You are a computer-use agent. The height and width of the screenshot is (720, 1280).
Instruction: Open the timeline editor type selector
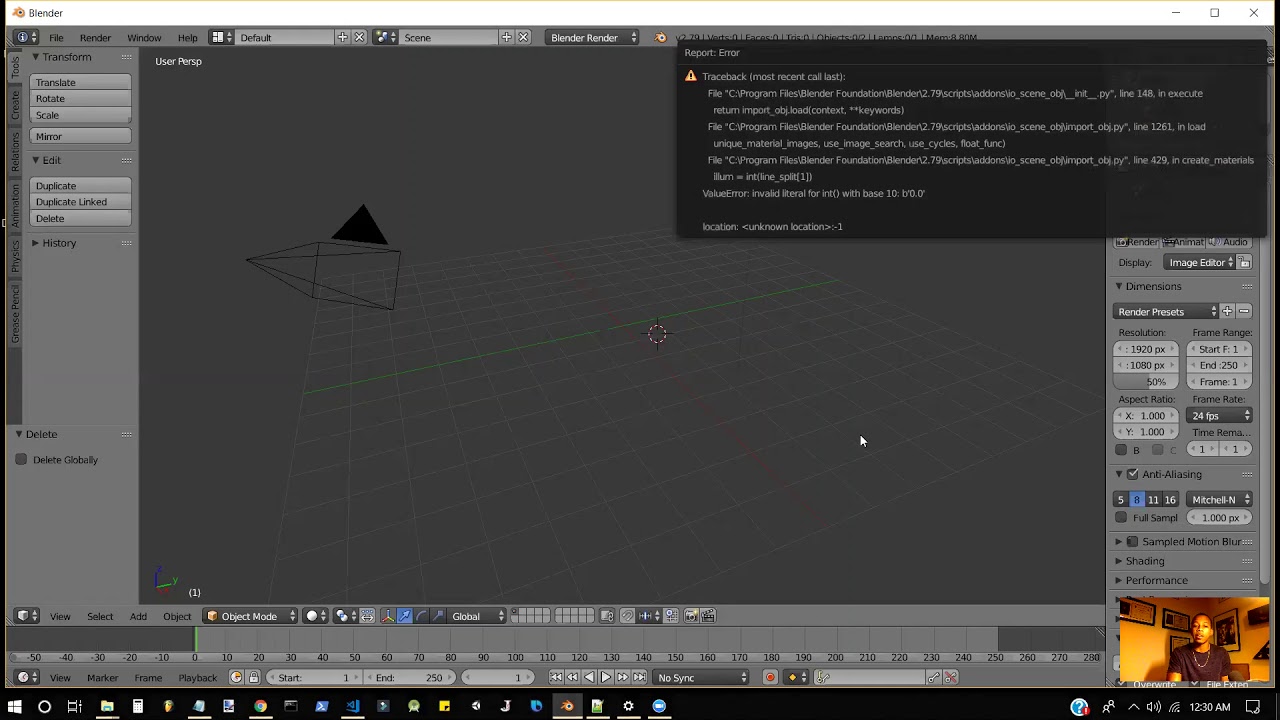coord(27,678)
